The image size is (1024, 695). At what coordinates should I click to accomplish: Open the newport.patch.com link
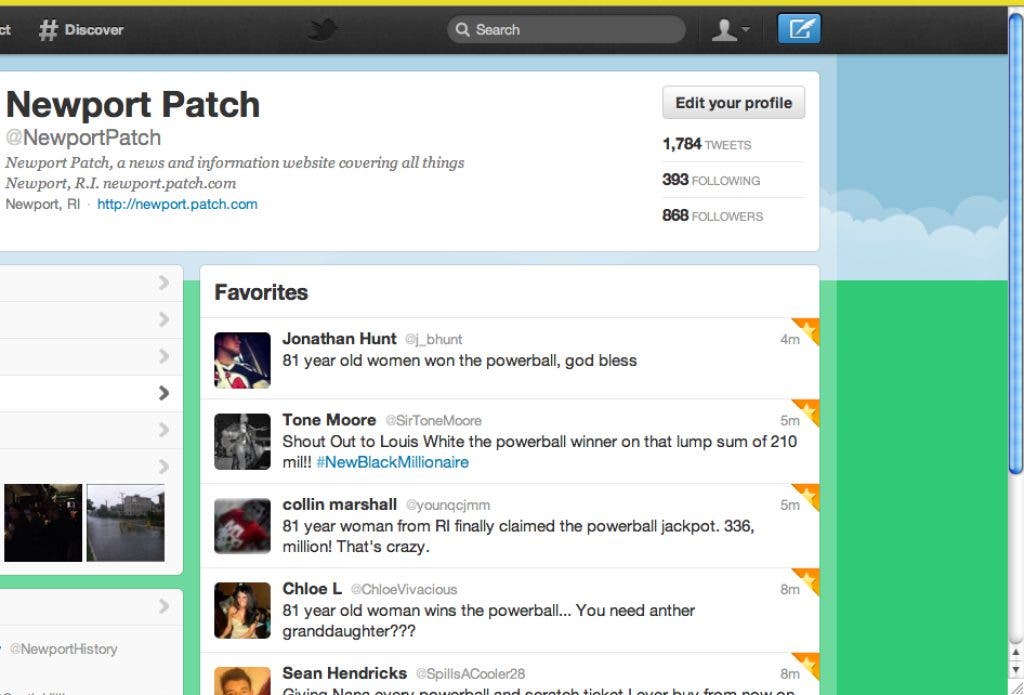[177, 204]
